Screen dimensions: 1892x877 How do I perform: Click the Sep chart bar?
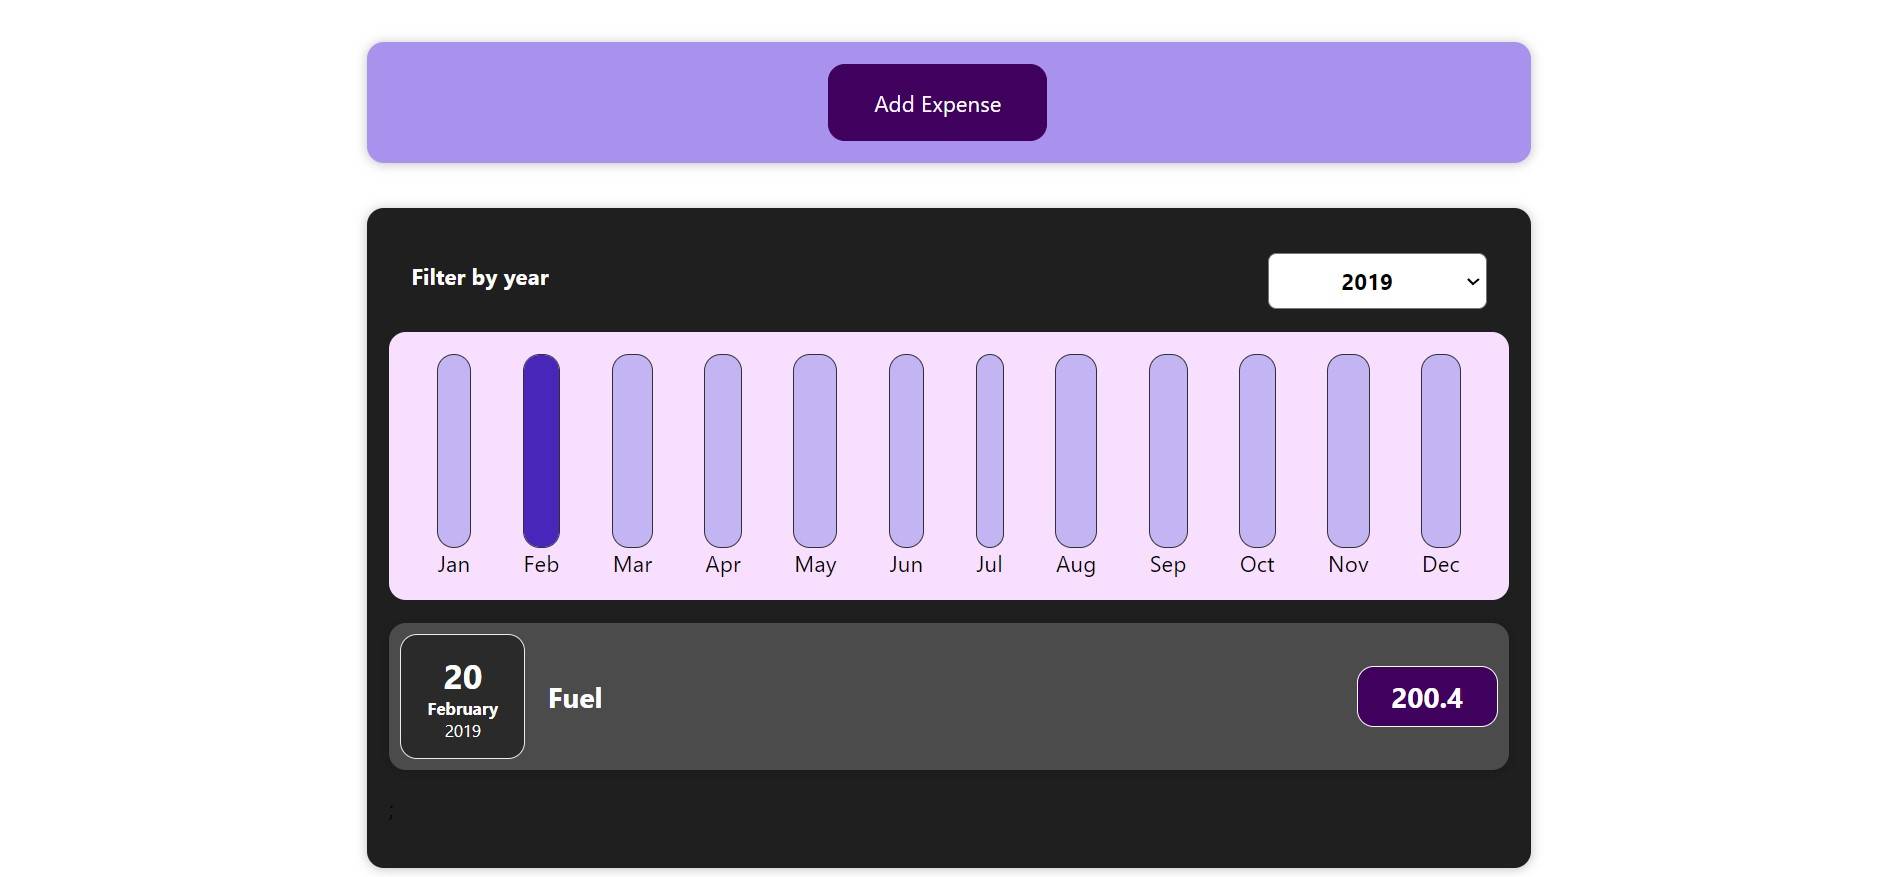click(1168, 451)
